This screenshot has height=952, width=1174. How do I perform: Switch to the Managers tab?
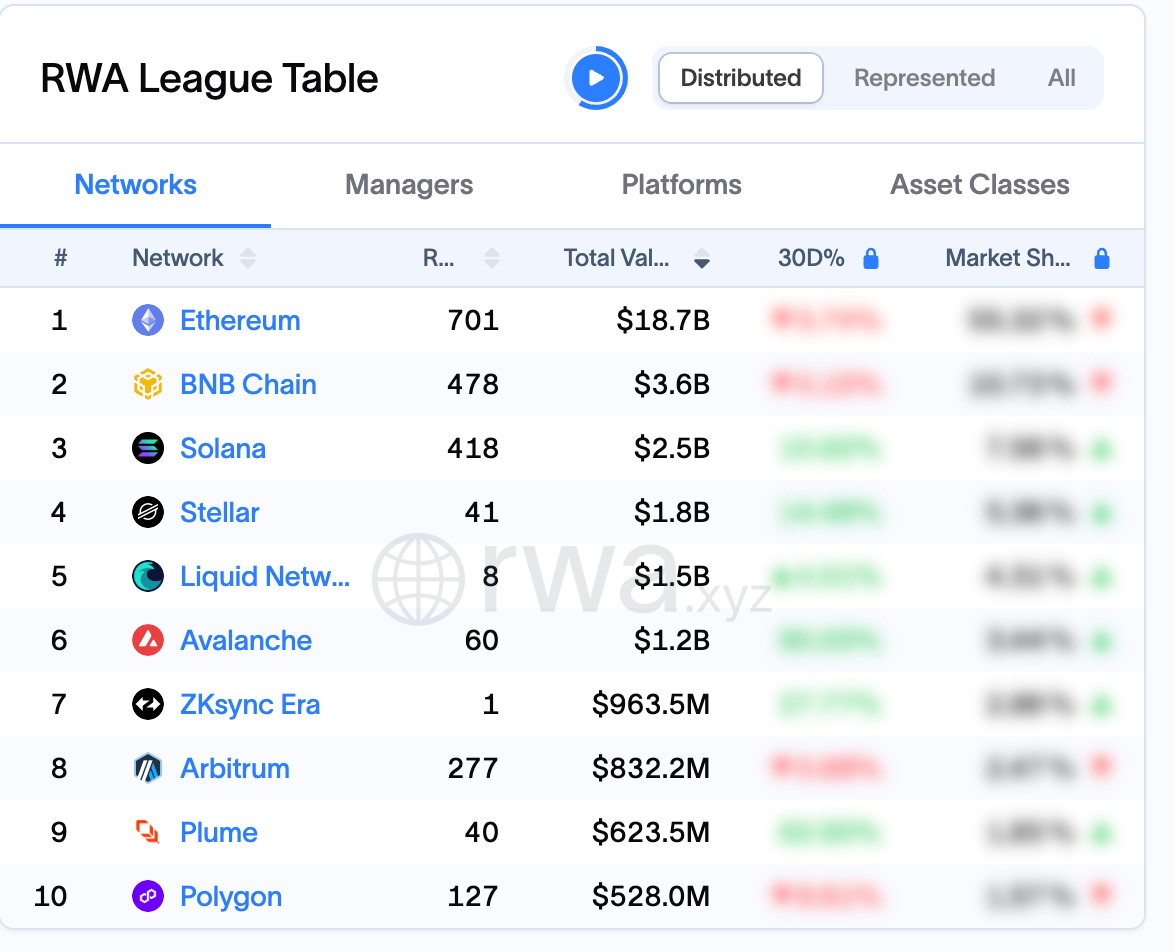(x=409, y=185)
